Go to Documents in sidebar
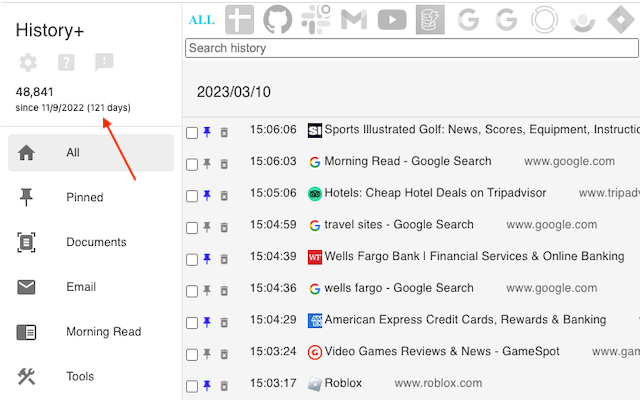Screen dimensions: 640x400 click(x=96, y=242)
